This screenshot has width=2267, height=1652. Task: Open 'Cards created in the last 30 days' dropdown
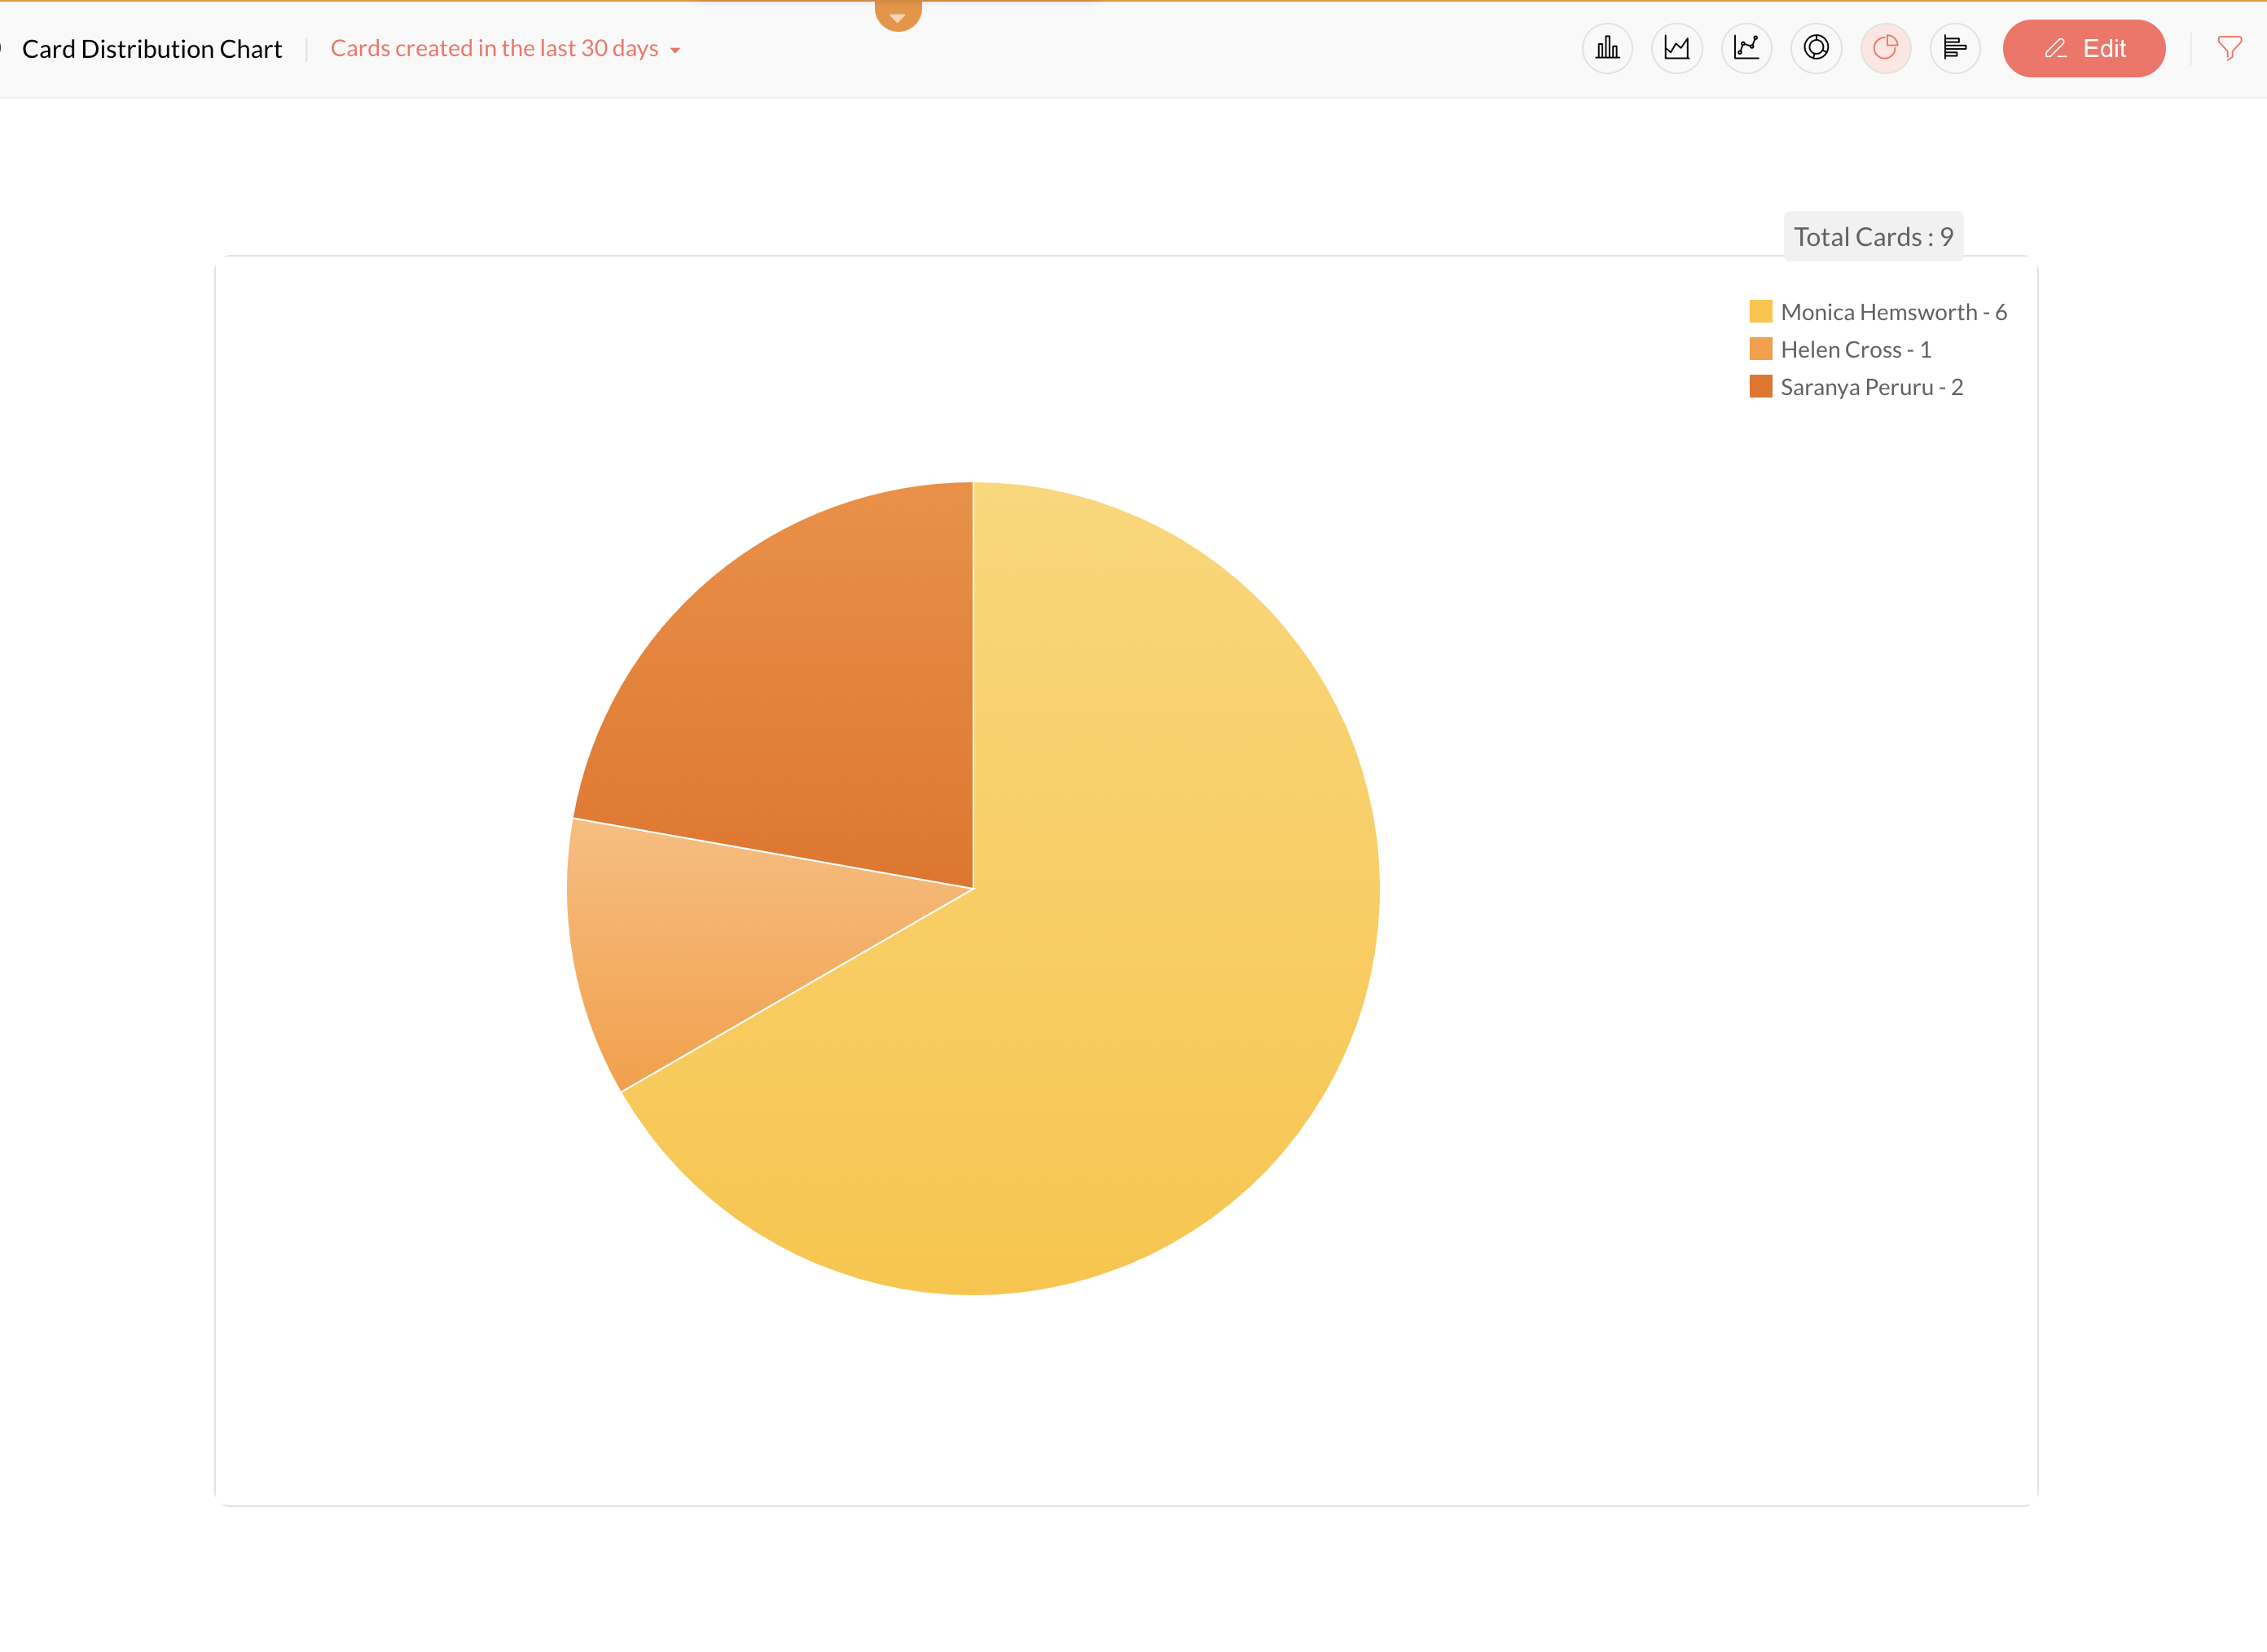495,48
